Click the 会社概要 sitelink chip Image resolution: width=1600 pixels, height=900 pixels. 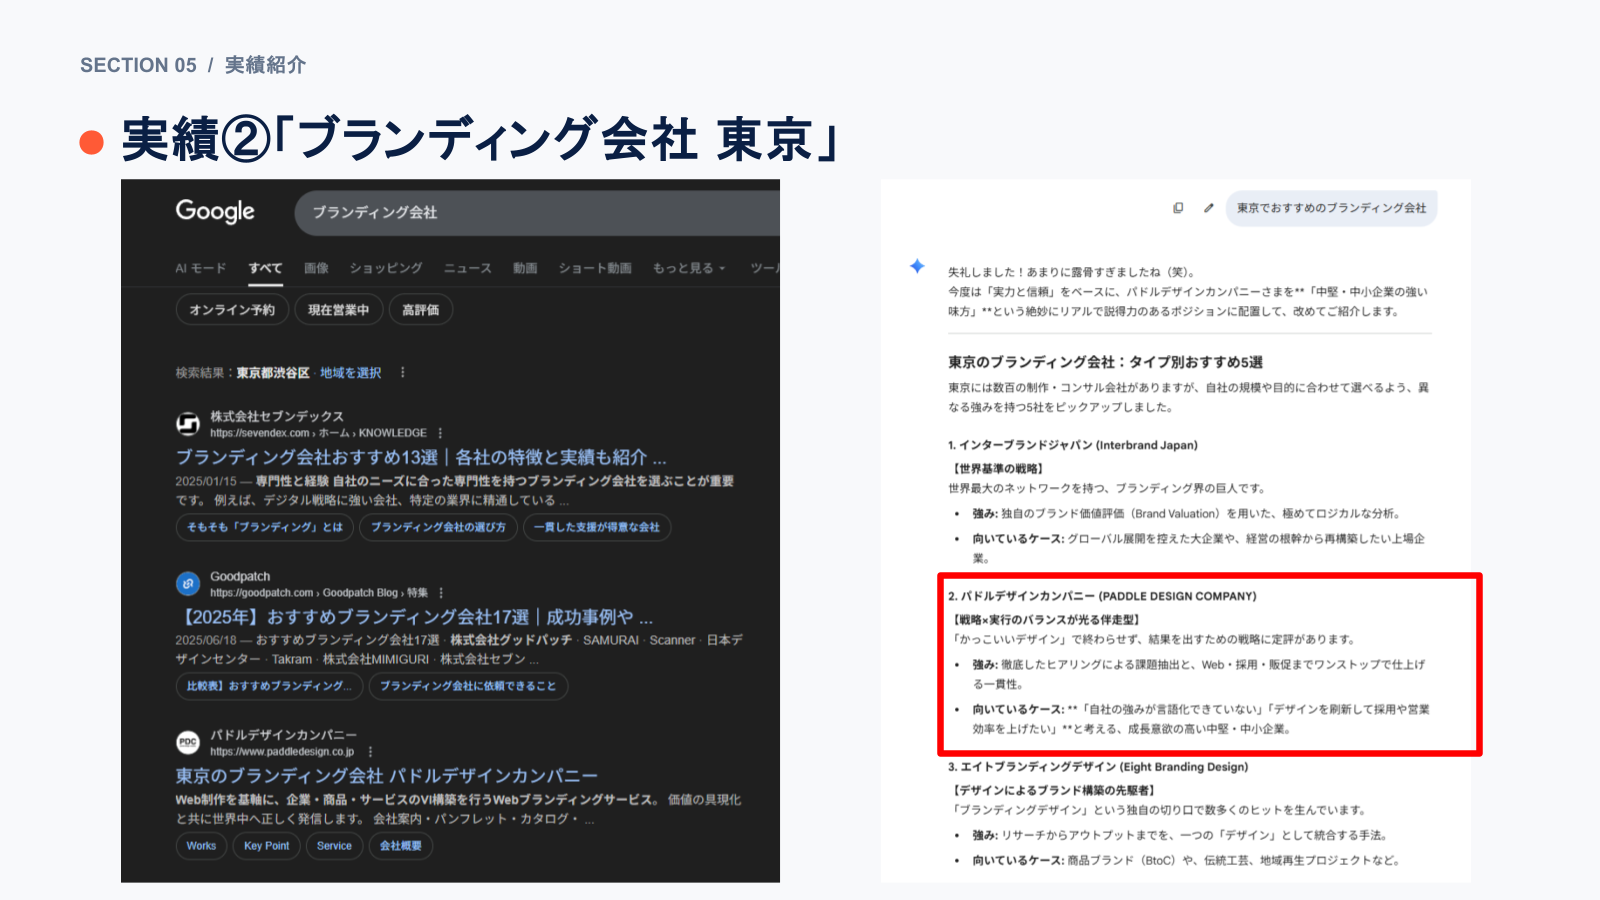click(400, 846)
